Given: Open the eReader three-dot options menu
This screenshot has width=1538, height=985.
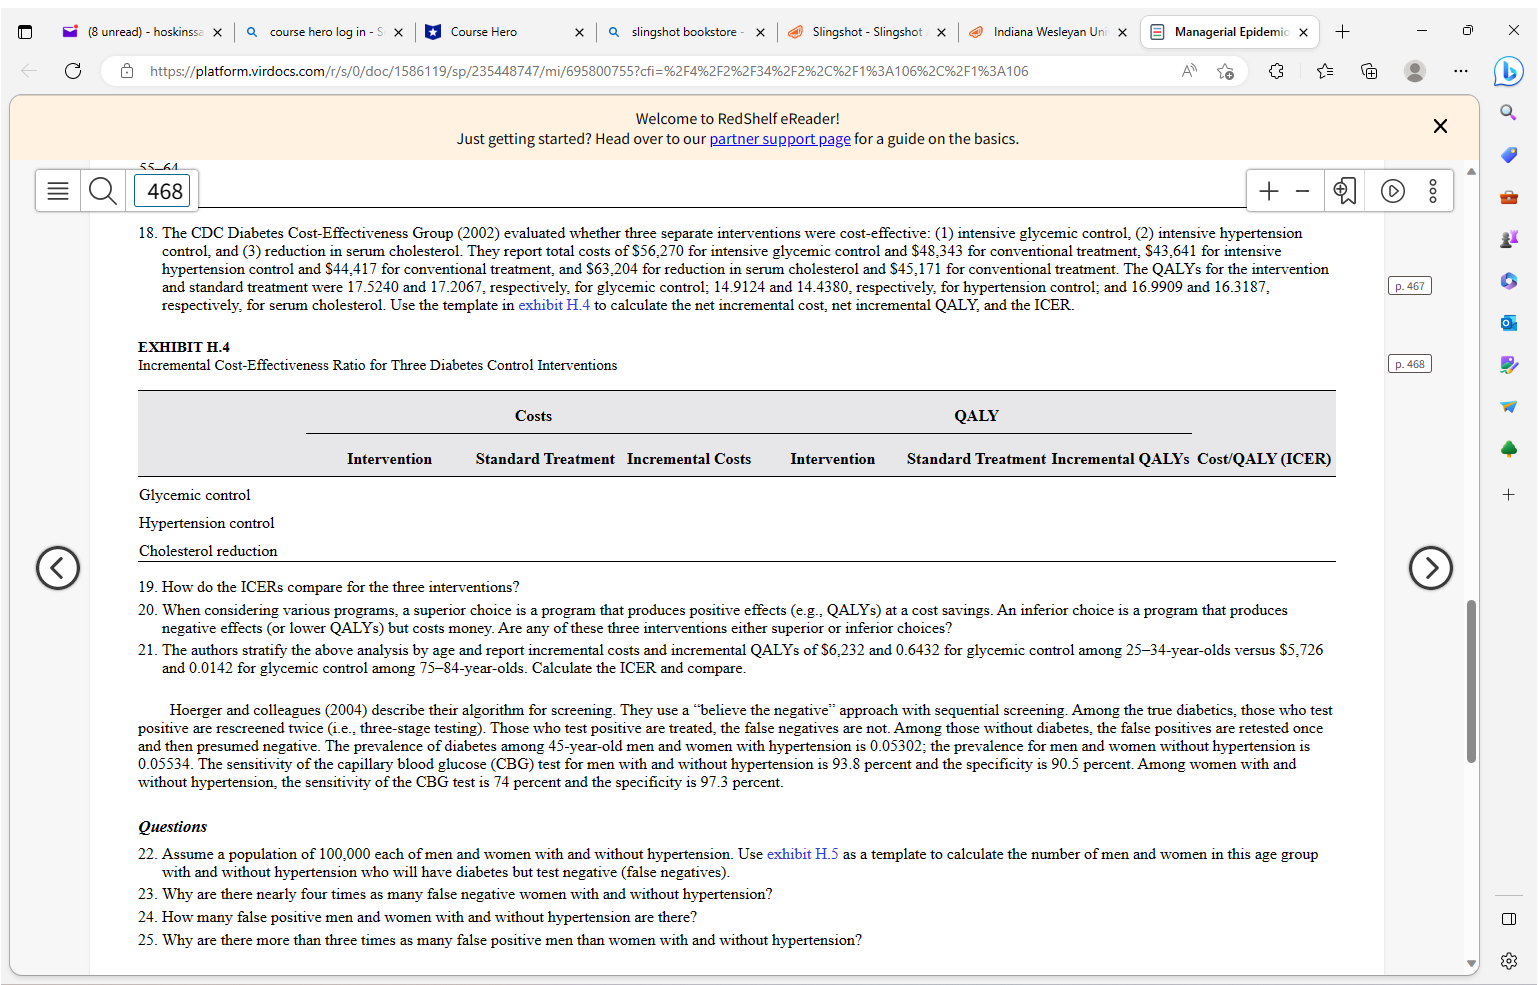Looking at the screenshot, I should pyautogui.click(x=1433, y=190).
